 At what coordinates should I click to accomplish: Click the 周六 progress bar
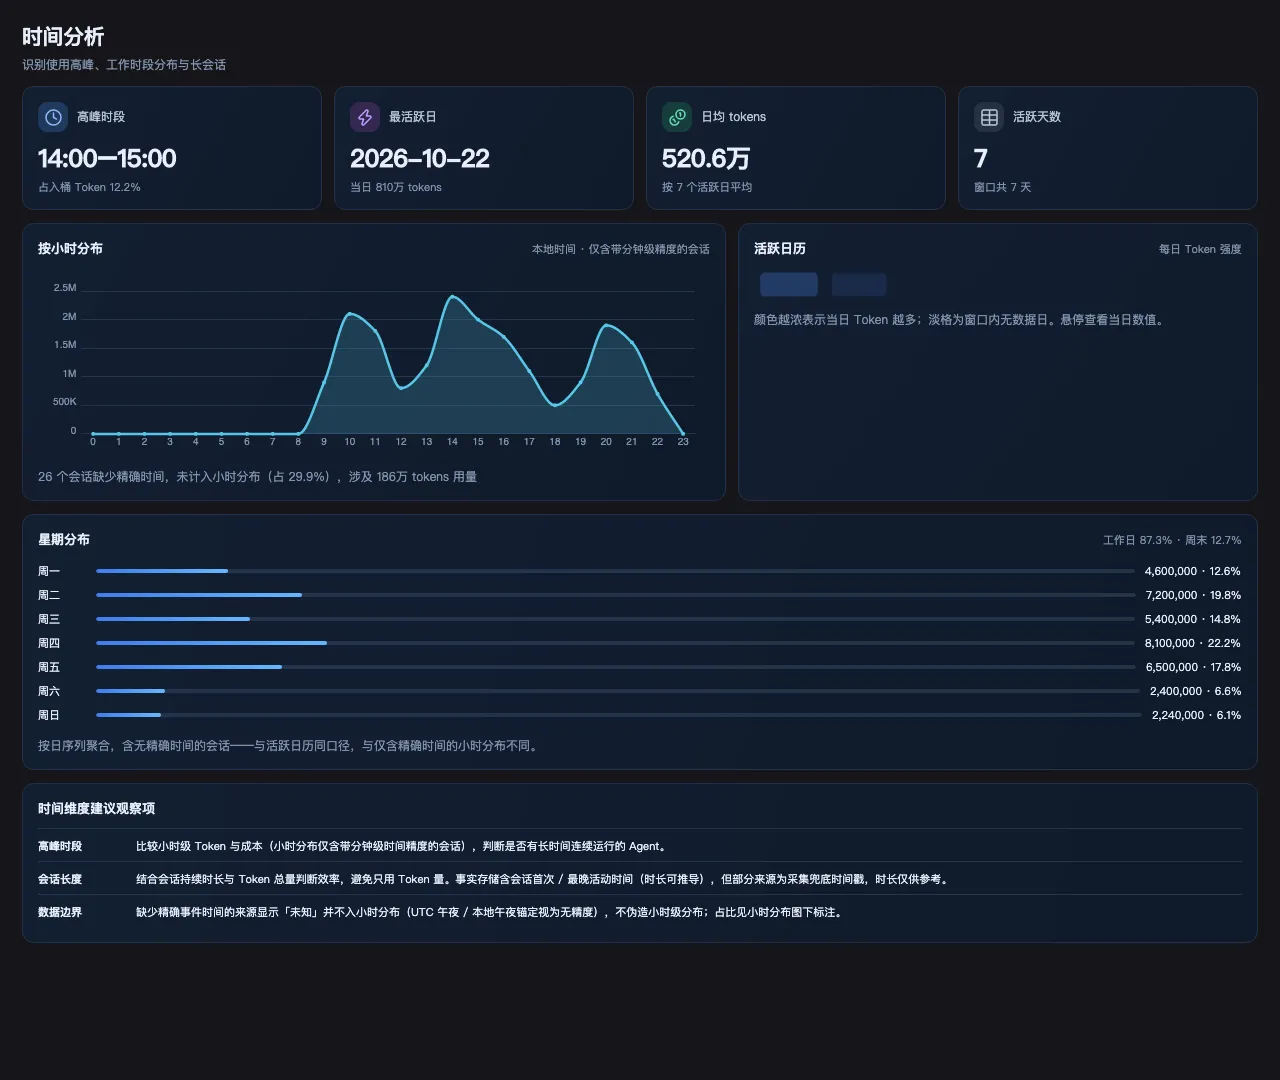(618, 691)
